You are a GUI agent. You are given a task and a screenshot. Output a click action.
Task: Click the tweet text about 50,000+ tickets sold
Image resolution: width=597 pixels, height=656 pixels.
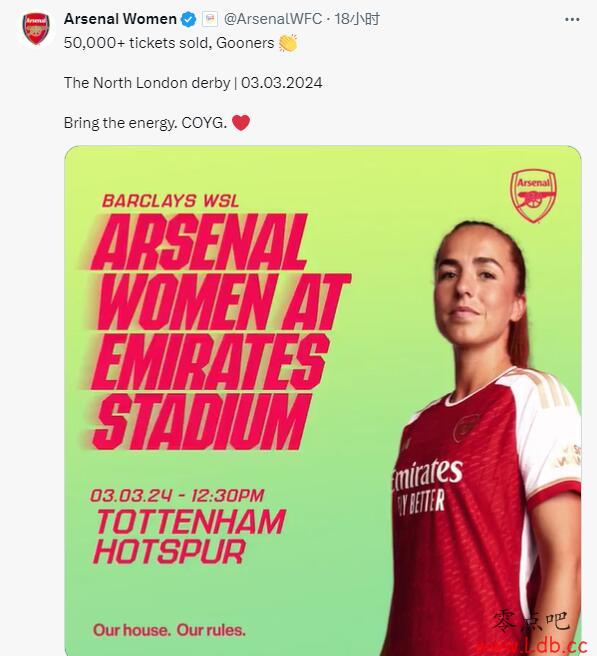[x=169, y=43]
